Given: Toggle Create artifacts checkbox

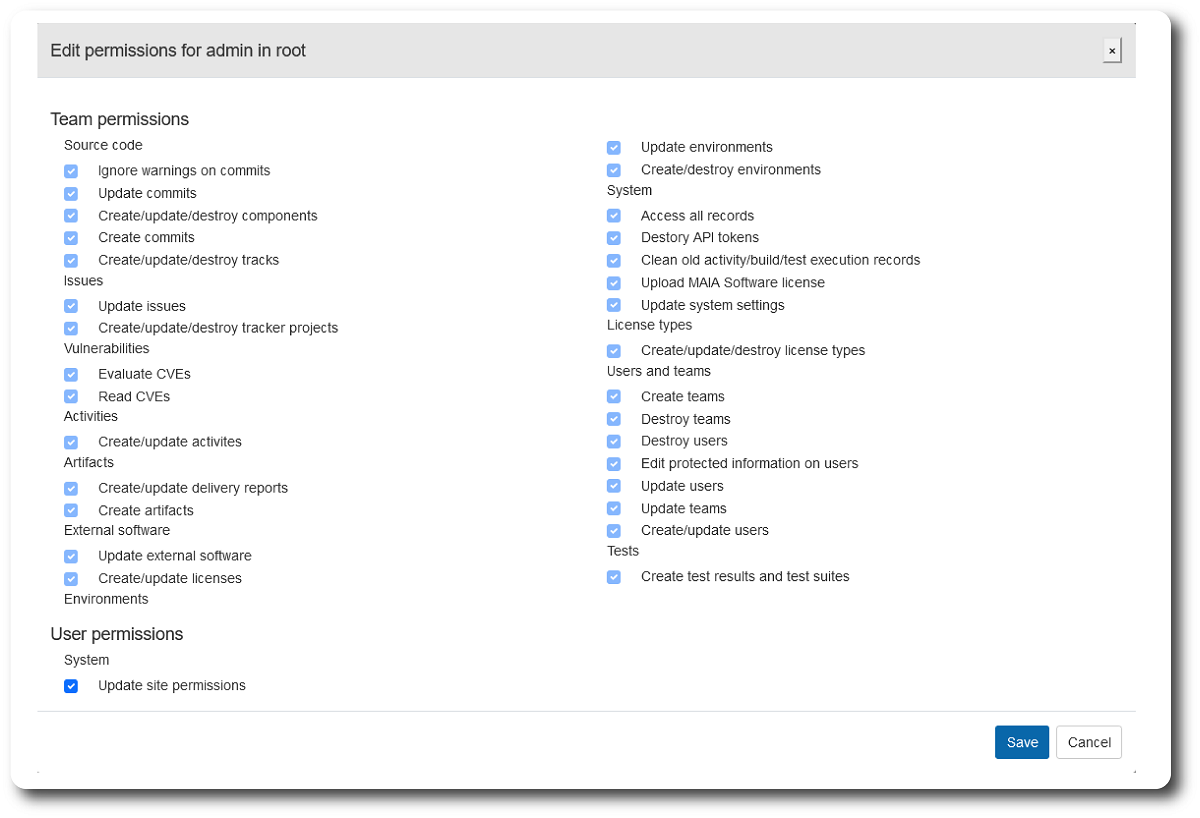Looking at the screenshot, I should coord(71,511).
